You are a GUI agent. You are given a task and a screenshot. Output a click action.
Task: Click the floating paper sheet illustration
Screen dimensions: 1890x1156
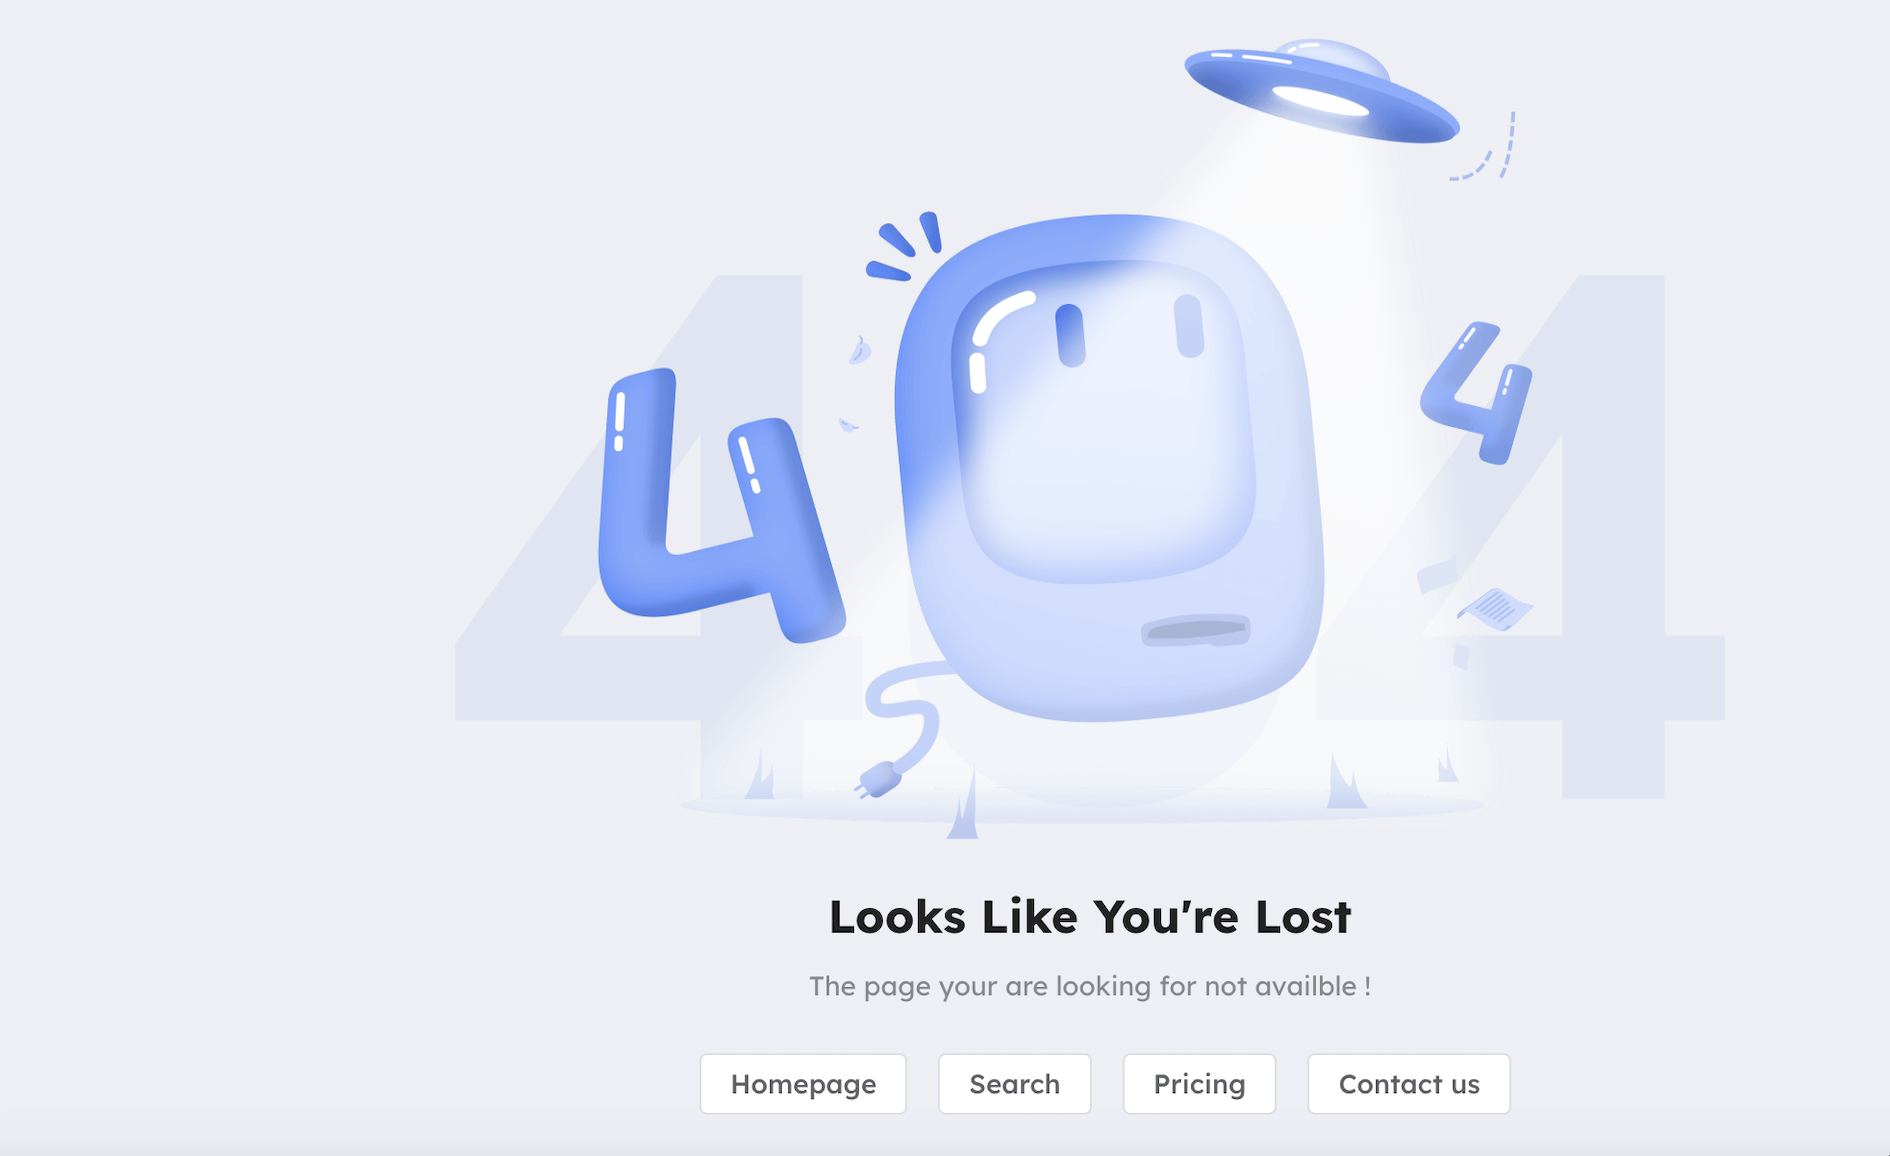[1495, 608]
